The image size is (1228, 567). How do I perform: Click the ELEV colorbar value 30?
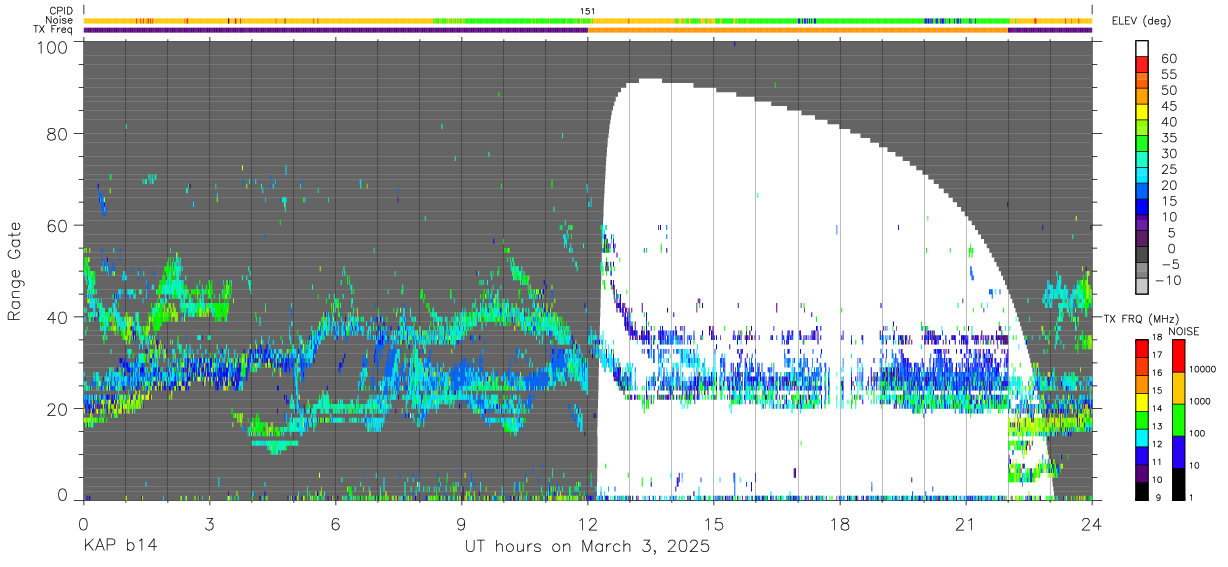[1168, 154]
